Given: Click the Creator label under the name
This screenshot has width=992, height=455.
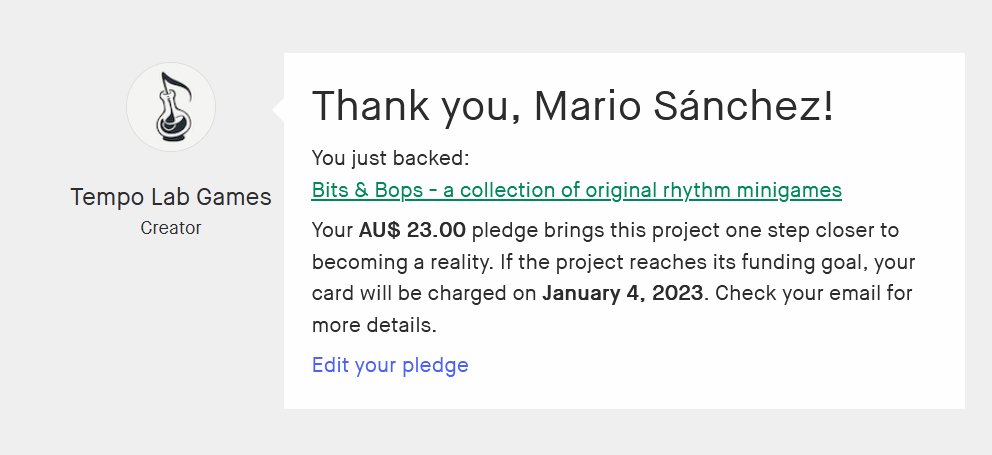Looking at the screenshot, I should [171, 228].
